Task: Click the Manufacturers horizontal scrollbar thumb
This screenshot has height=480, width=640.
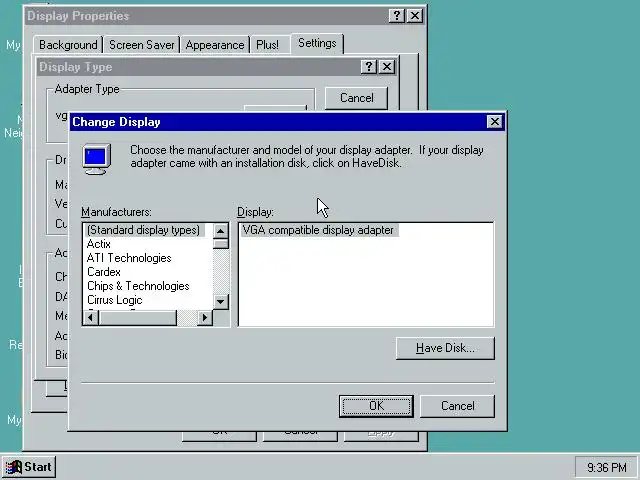Action: [x=138, y=317]
